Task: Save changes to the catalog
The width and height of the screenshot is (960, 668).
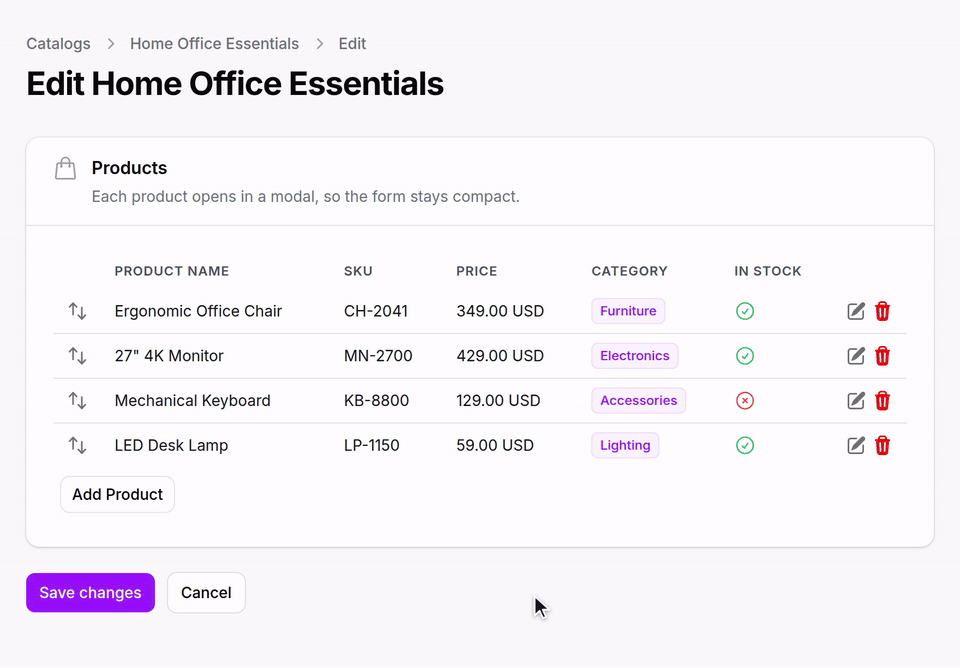Action: coord(91,593)
